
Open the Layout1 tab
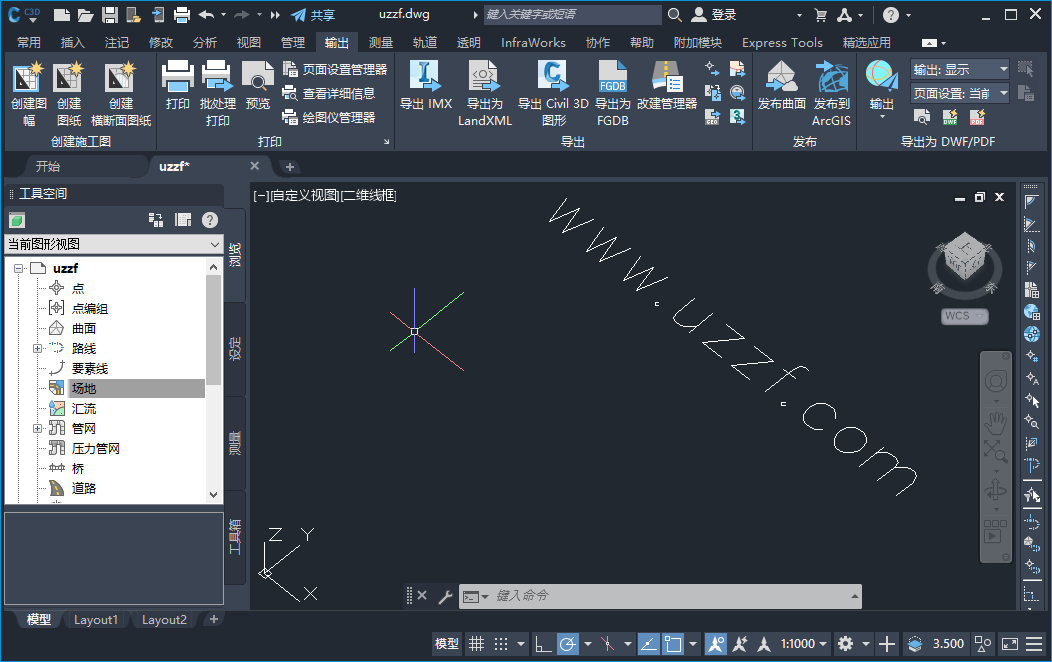tap(95, 619)
